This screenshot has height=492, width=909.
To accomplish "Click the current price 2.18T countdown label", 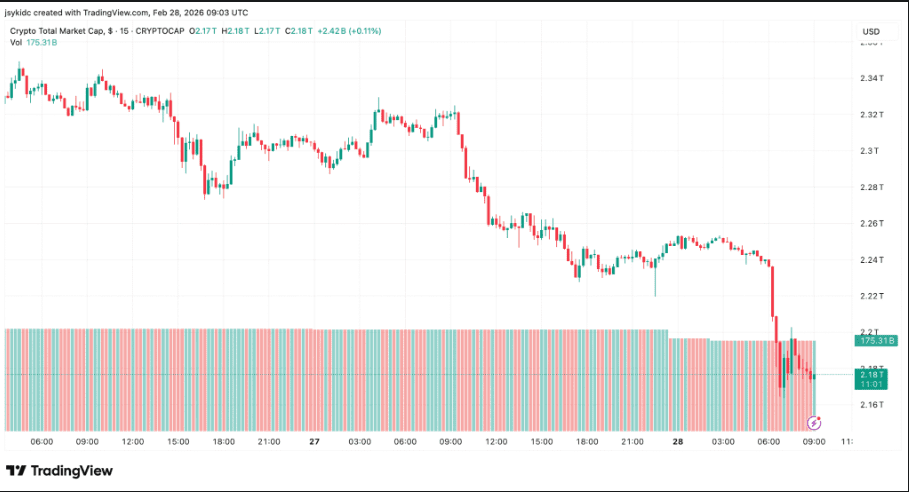I will pyautogui.click(x=872, y=377).
